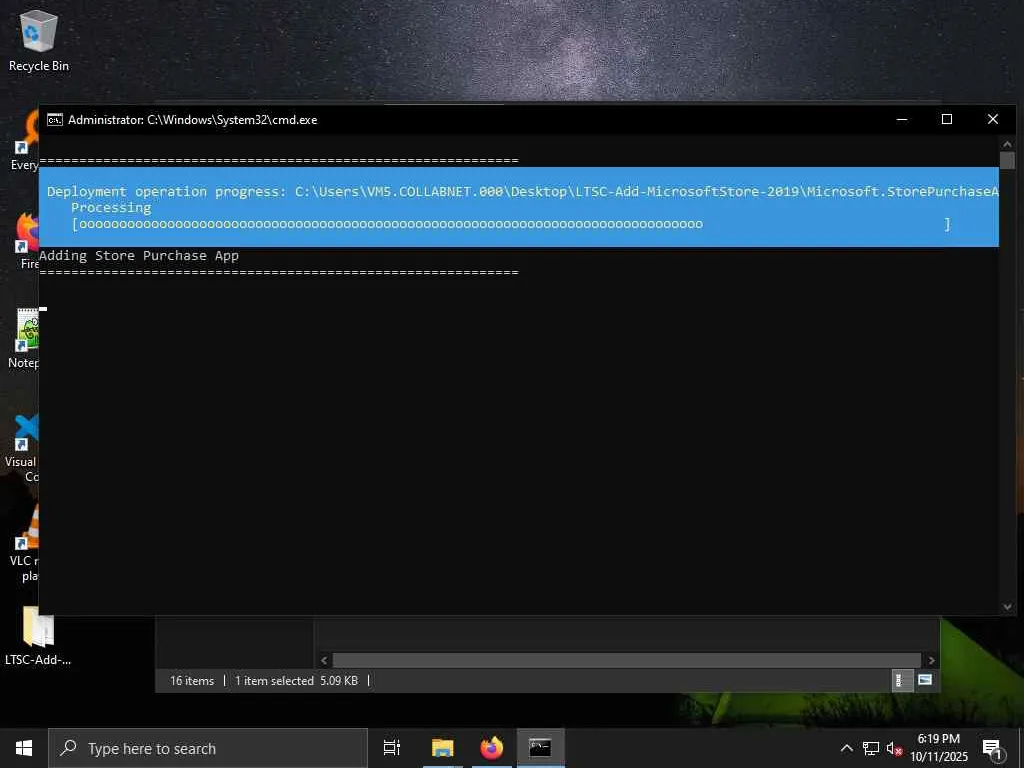Open the Windows Start menu
Image resolution: width=1024 pixels, height=768 pixels.
tap(24, 748)
